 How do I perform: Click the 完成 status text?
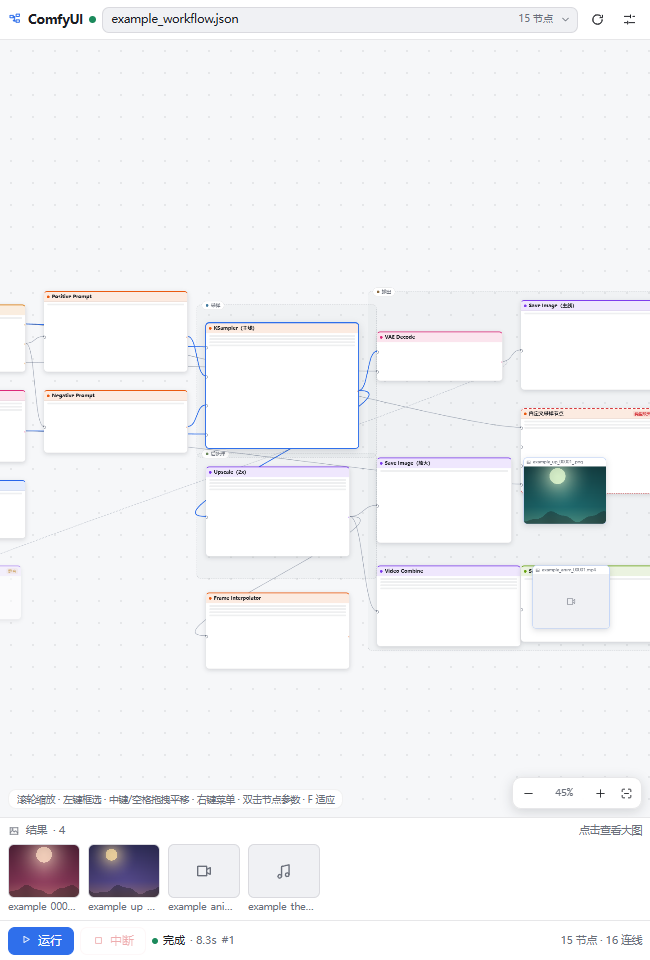click(174, 940)
